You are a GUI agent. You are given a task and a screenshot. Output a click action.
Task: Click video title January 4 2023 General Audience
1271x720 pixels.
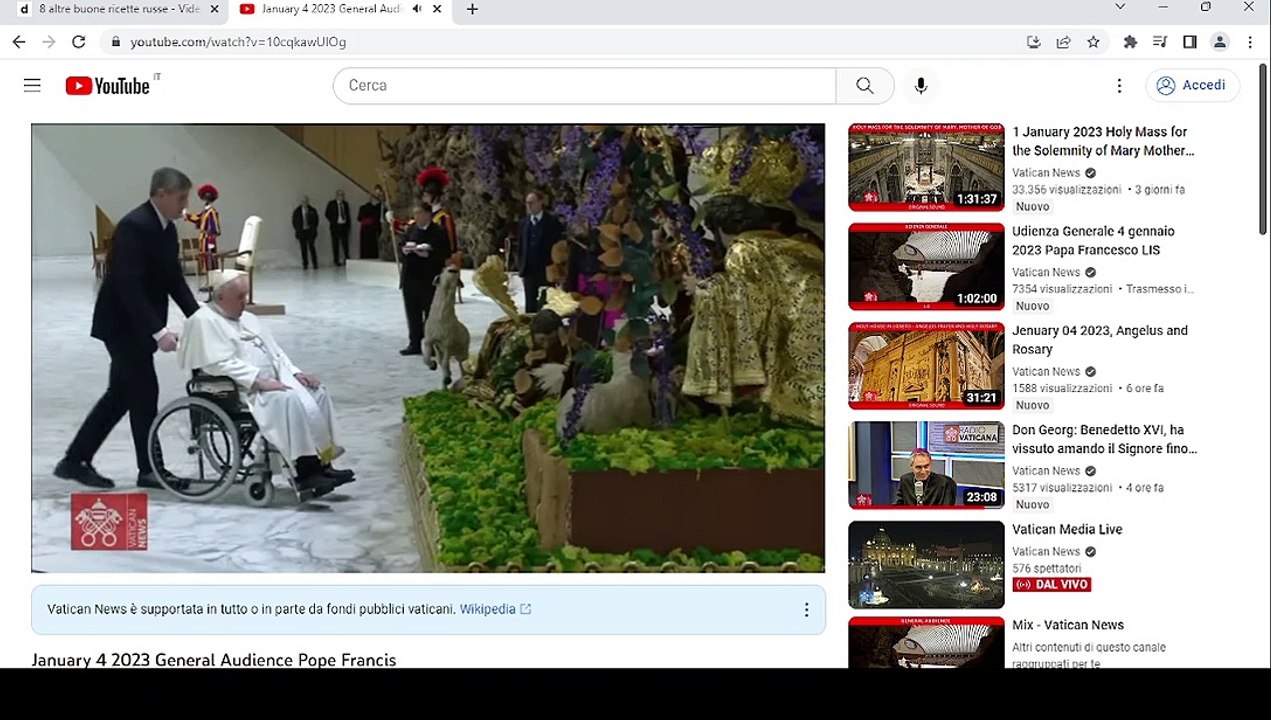click(x=214, y=660)
